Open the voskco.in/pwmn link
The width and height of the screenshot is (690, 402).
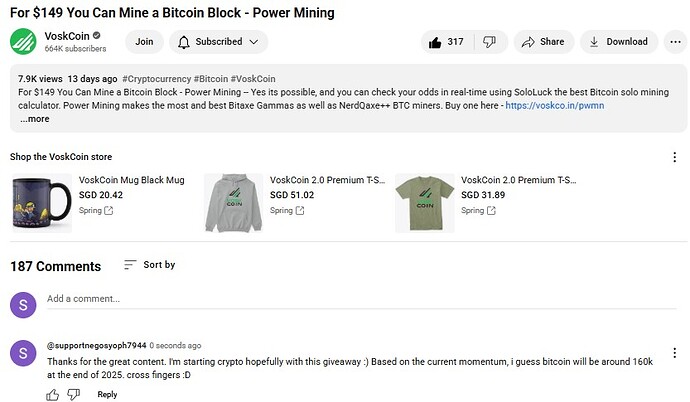[554, 106]
